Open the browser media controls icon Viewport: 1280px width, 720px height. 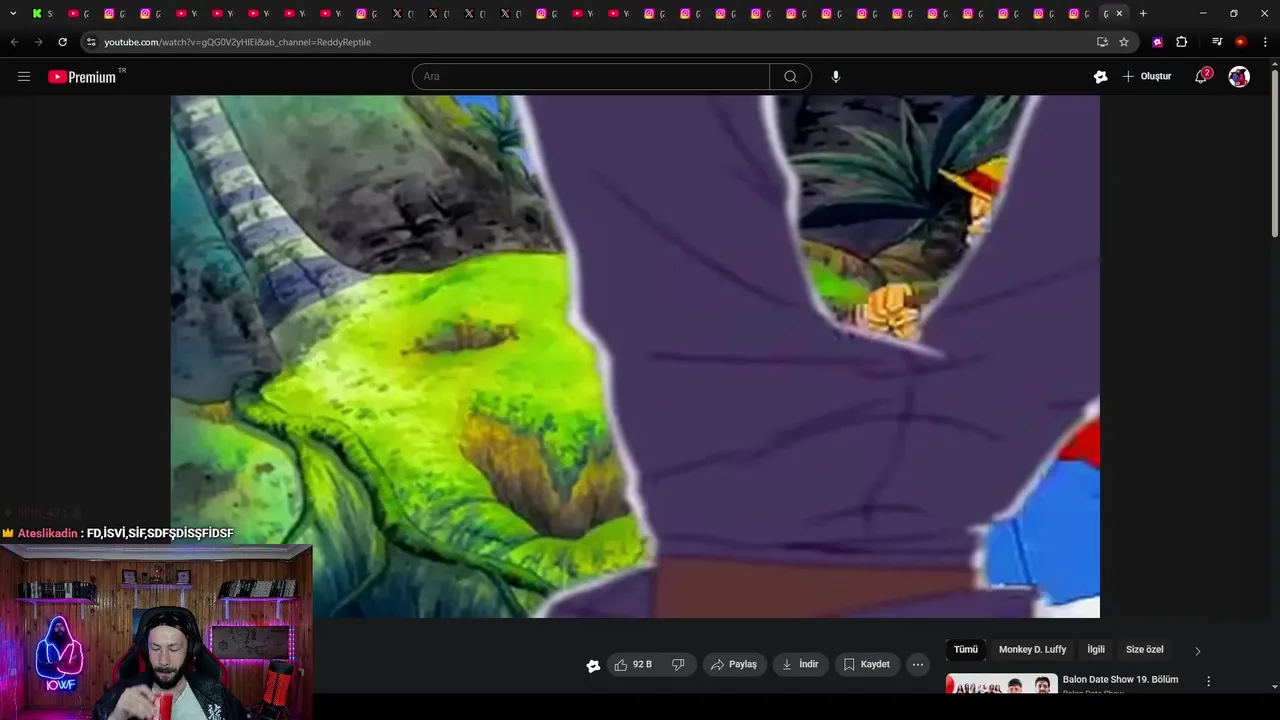(x=1217, y=42)
